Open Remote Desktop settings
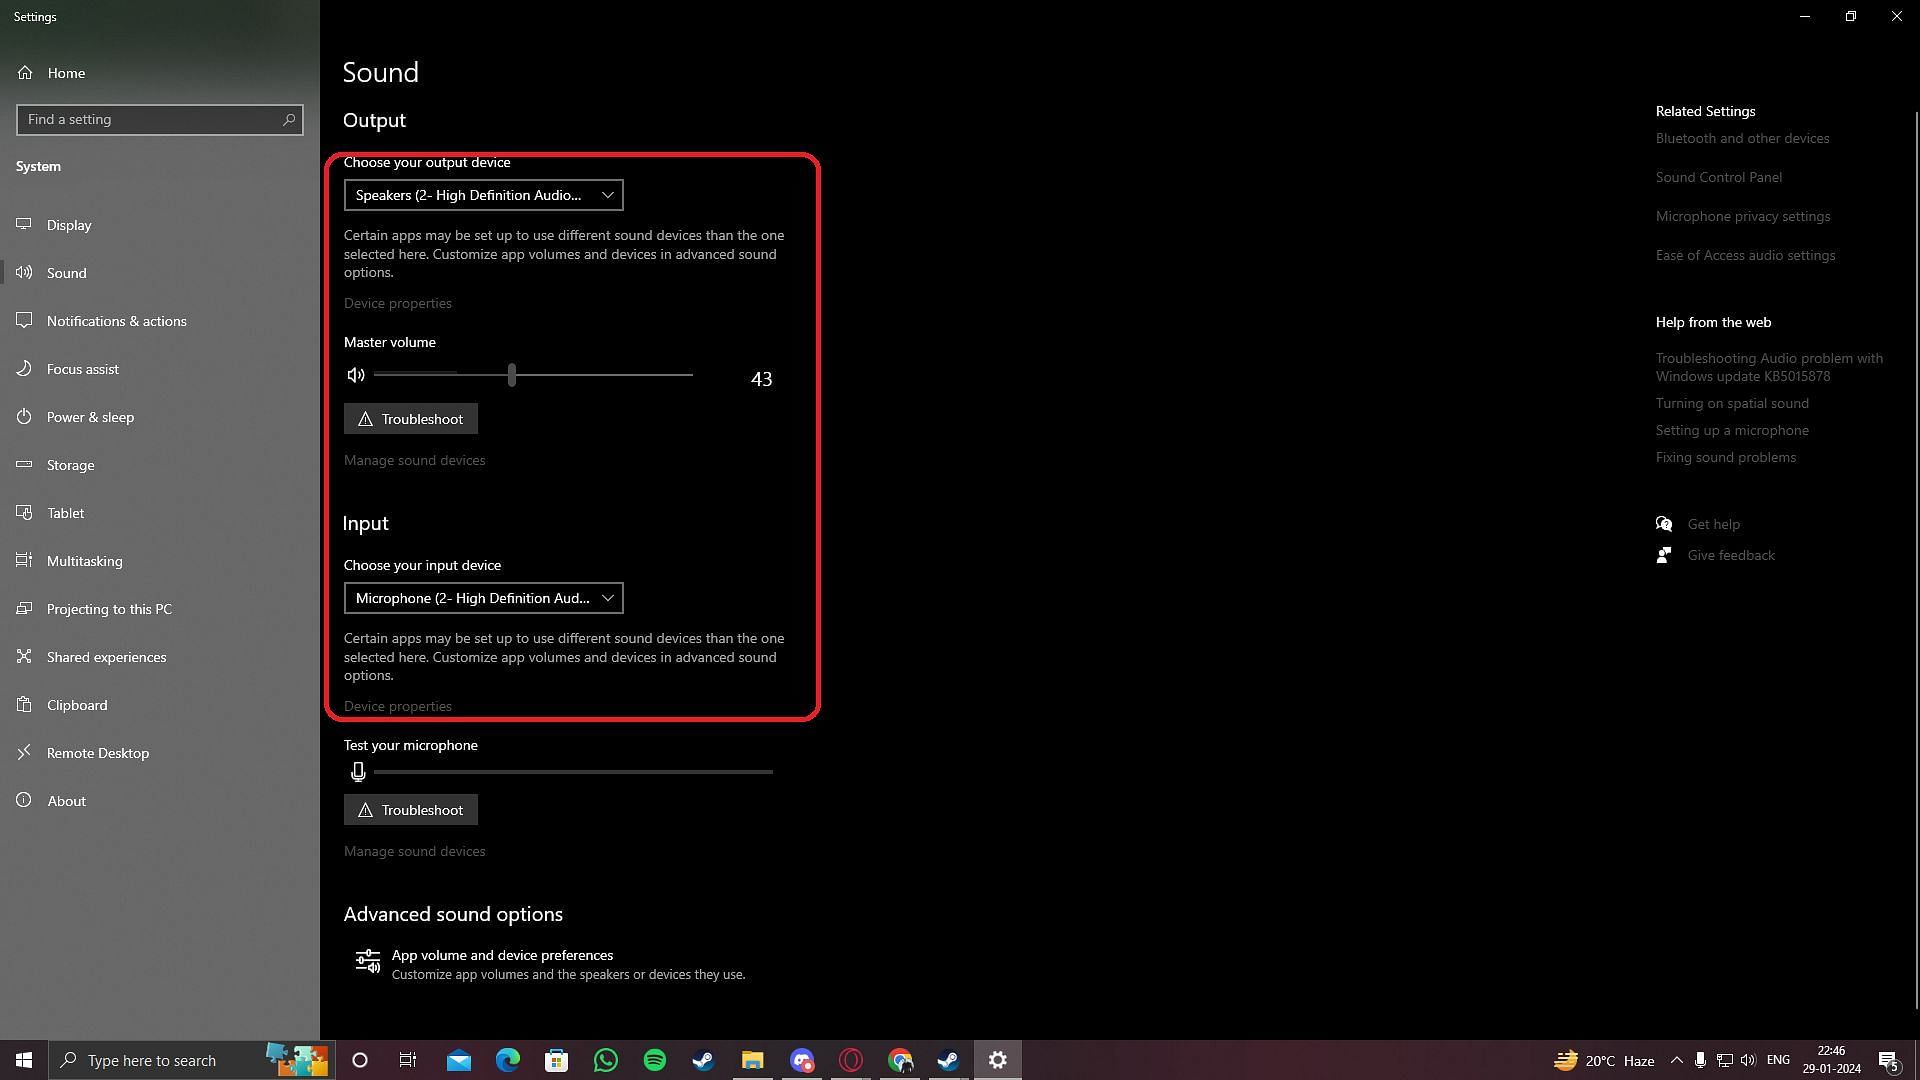Image resolution: width=1920 pixels, height=1080 pixels. pos(160,753)
